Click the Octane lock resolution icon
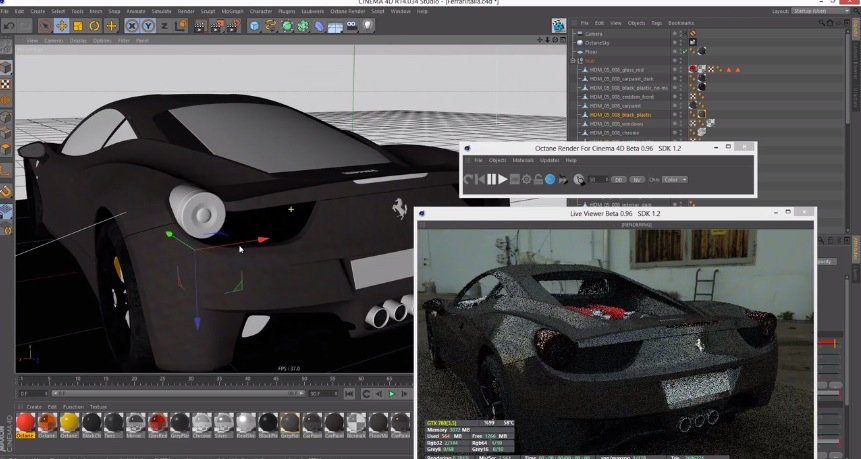 click(538, 179)
